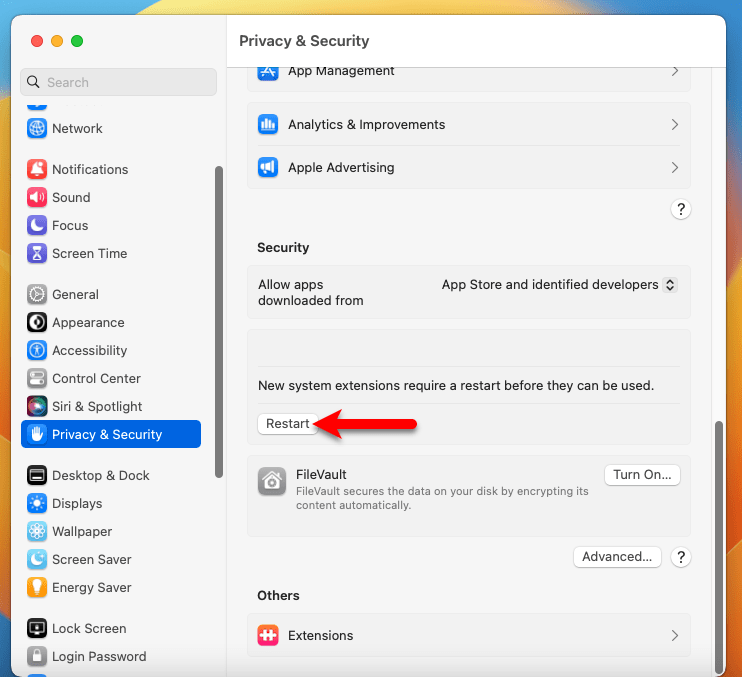The height and width of the screenshot is (677, 742).
Task: Select the Screen Saver icon
Action: (x=37, y=559)
